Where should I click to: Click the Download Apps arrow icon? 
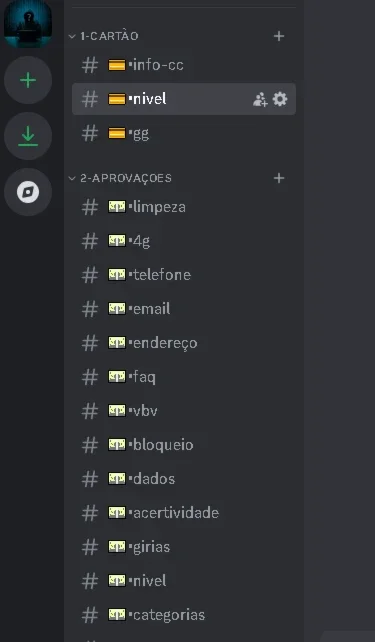coord(28,136)
